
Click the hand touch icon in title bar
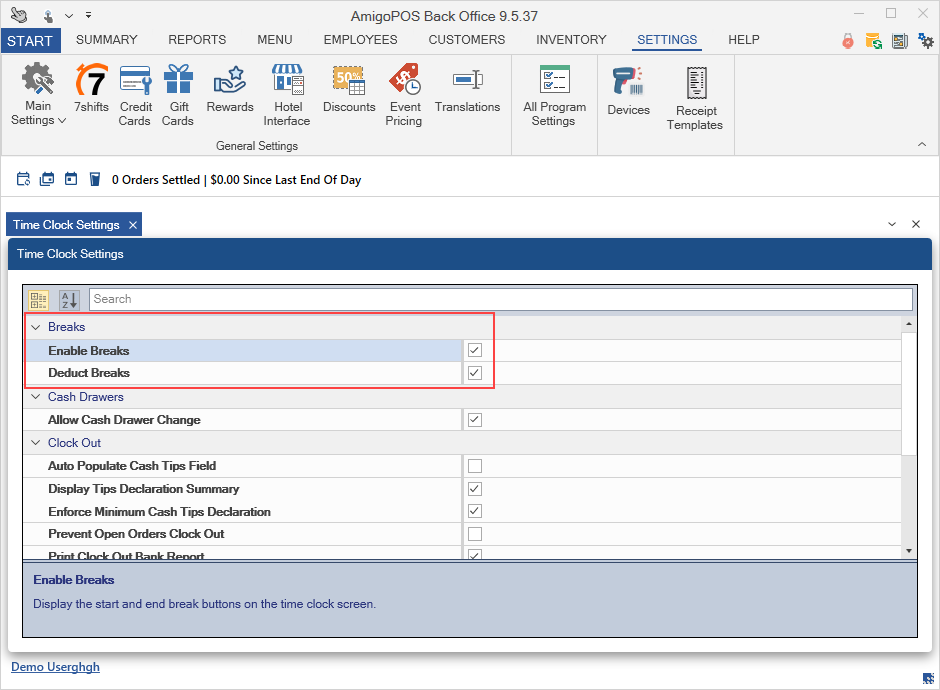48,16
